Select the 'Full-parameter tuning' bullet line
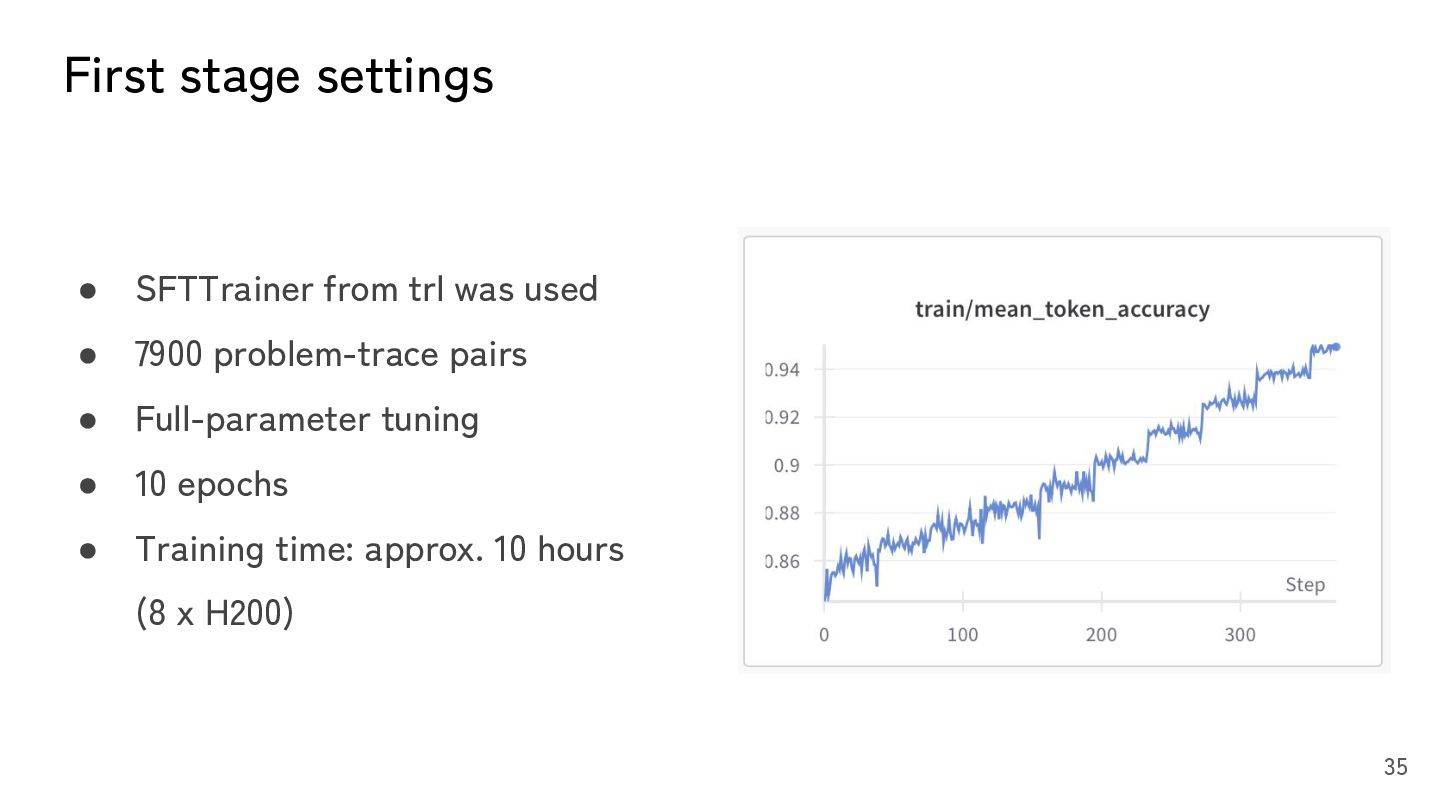 [307, 420]
